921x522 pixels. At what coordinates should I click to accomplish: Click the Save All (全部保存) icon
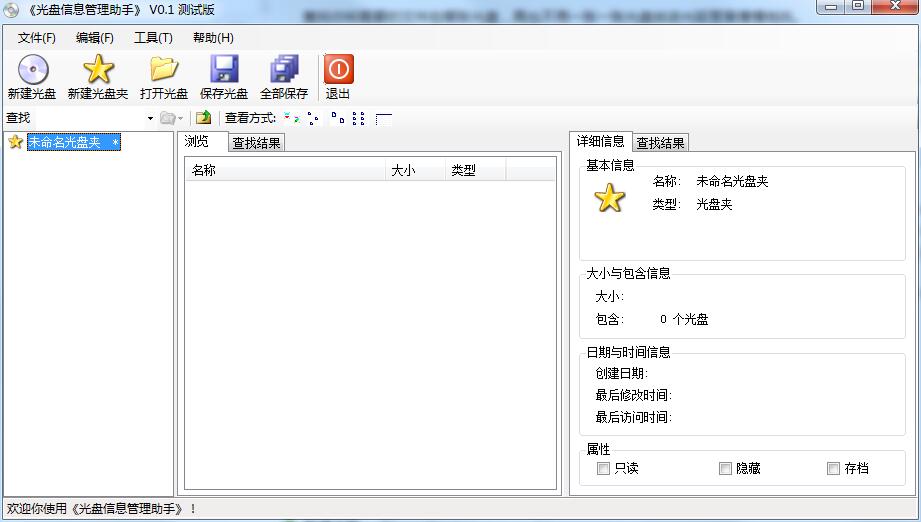(x=284, y=70)
